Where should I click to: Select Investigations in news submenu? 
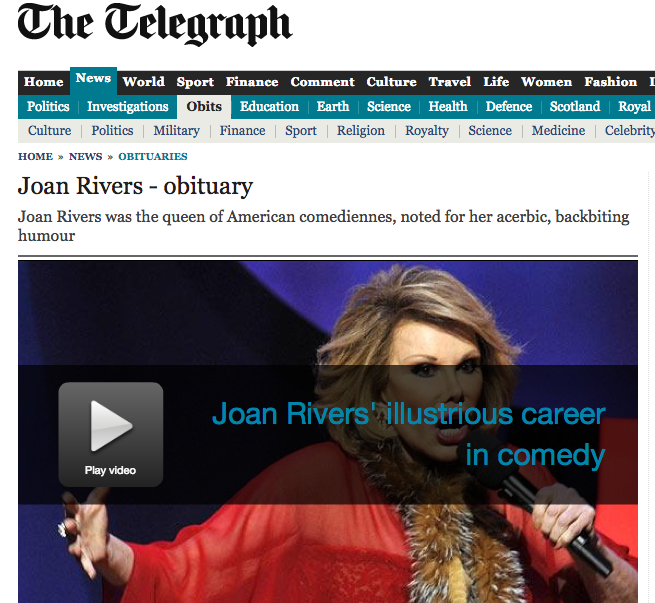coord(128,106)
